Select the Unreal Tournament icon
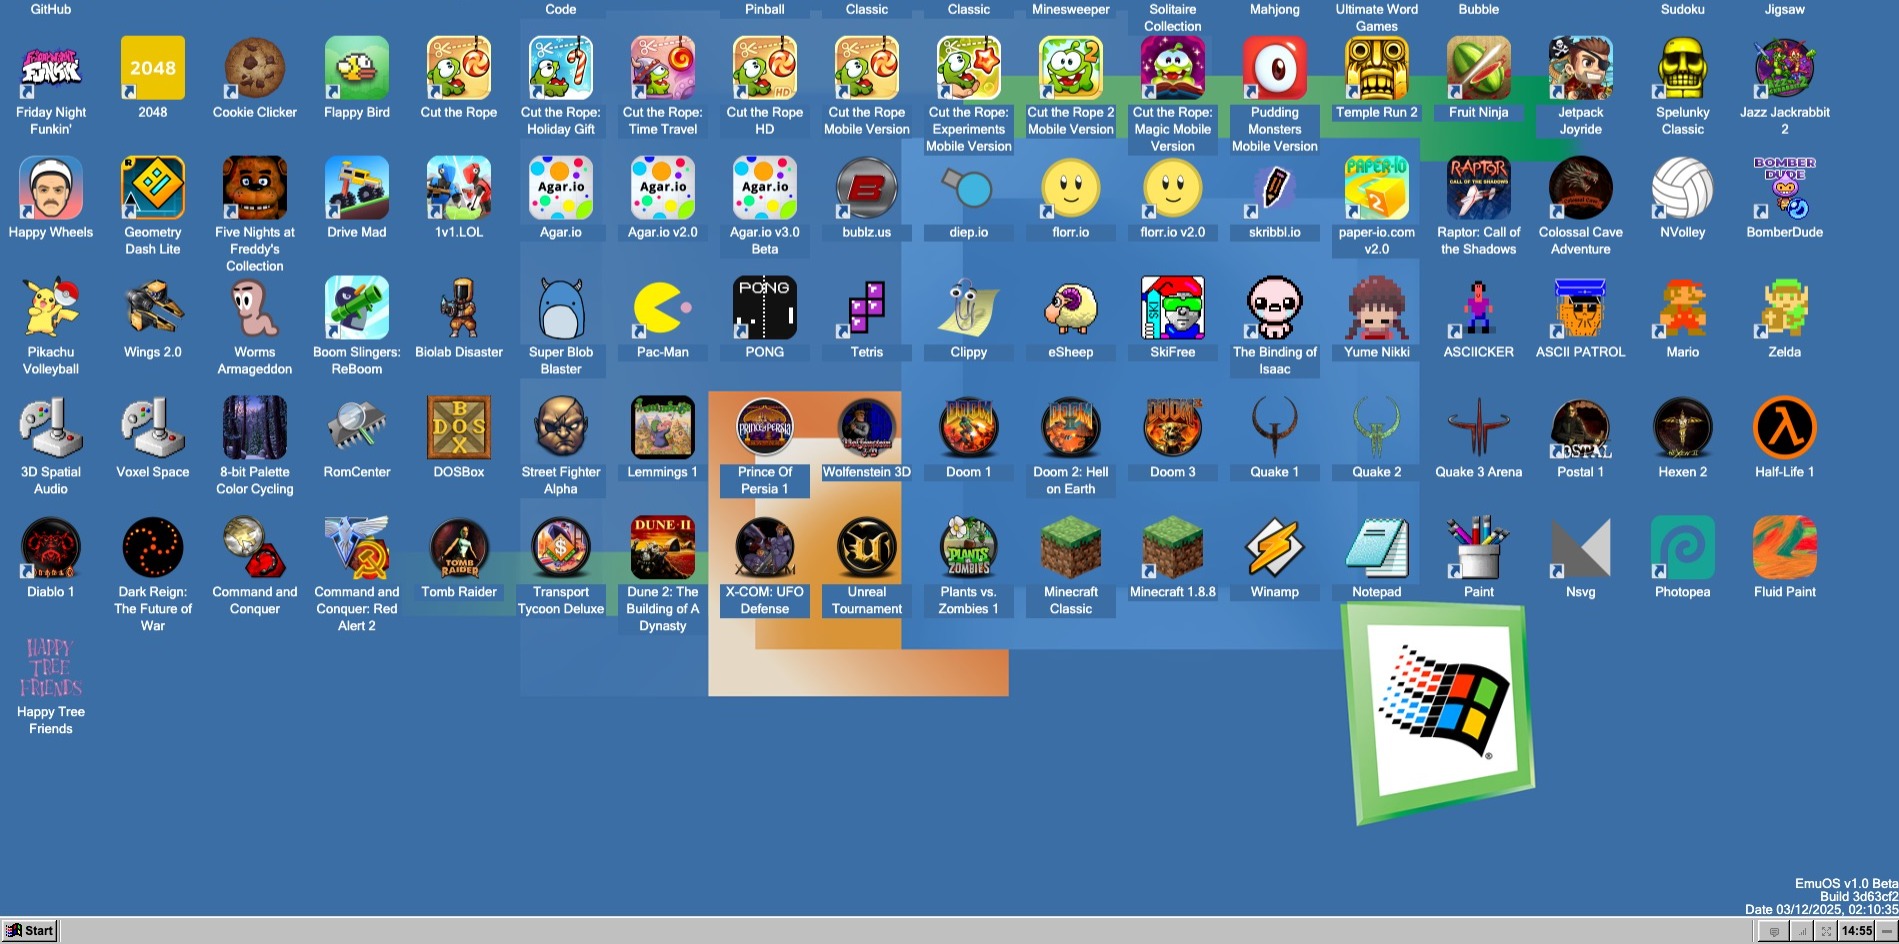This screenshot has width=1899, height=944. (867, 548)
